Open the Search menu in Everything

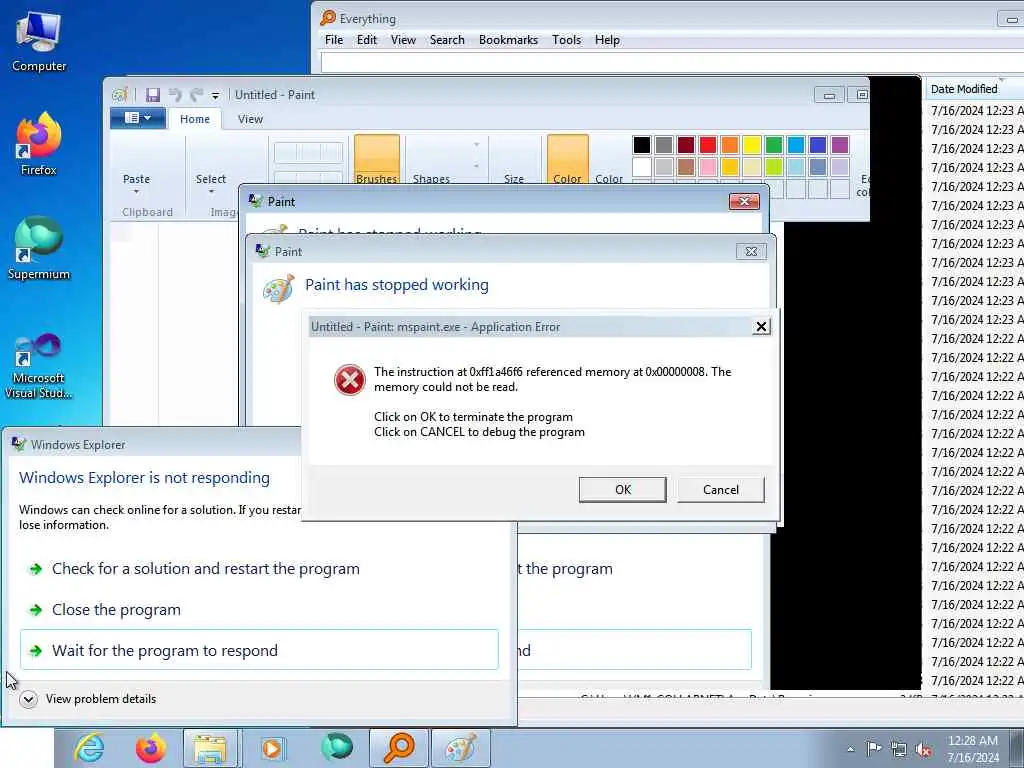pyautogui.click(x=447, y=40)
